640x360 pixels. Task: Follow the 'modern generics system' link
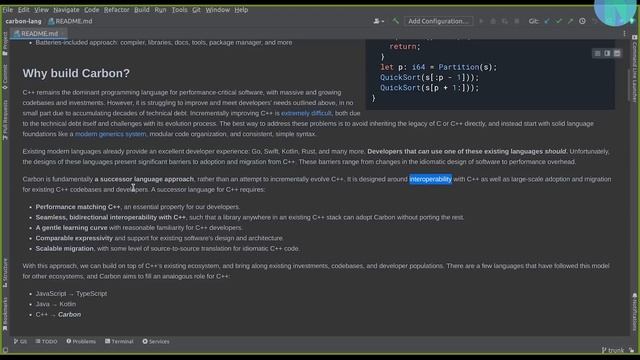coord(110,134)
